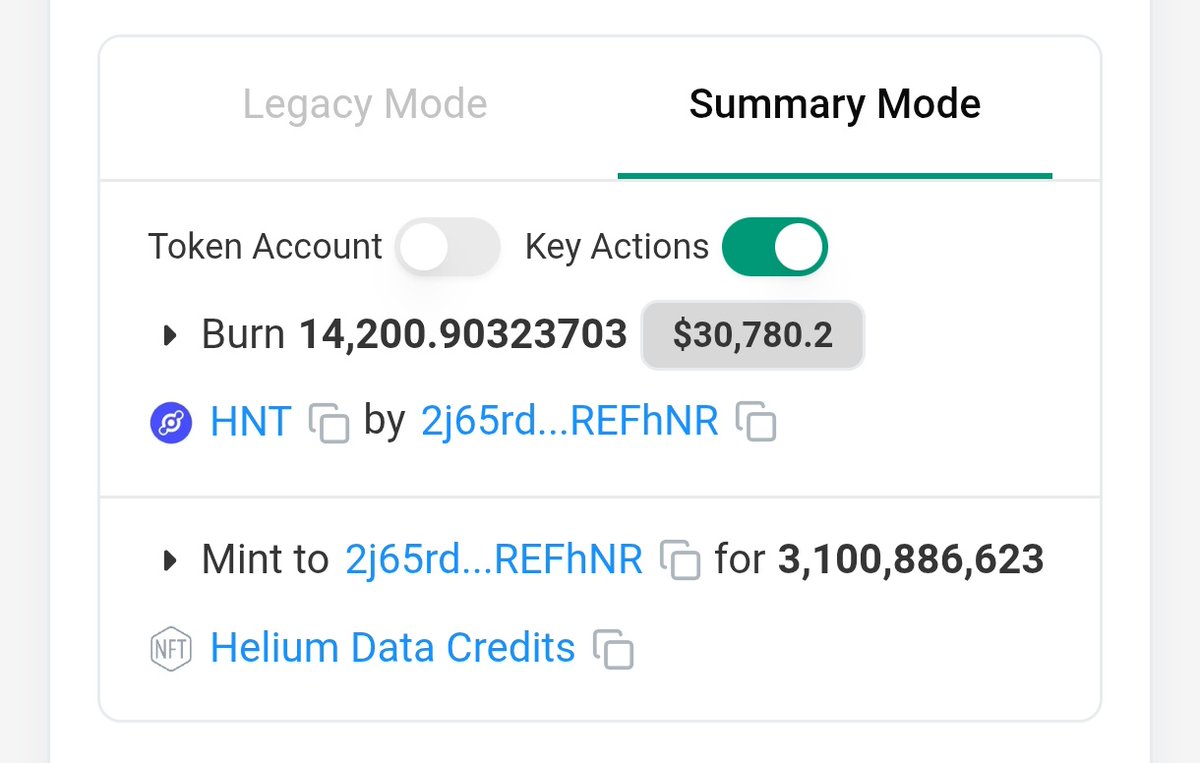
Task: Click the minted amount 3,100,886,623
Action: click(x=911, y=560)
